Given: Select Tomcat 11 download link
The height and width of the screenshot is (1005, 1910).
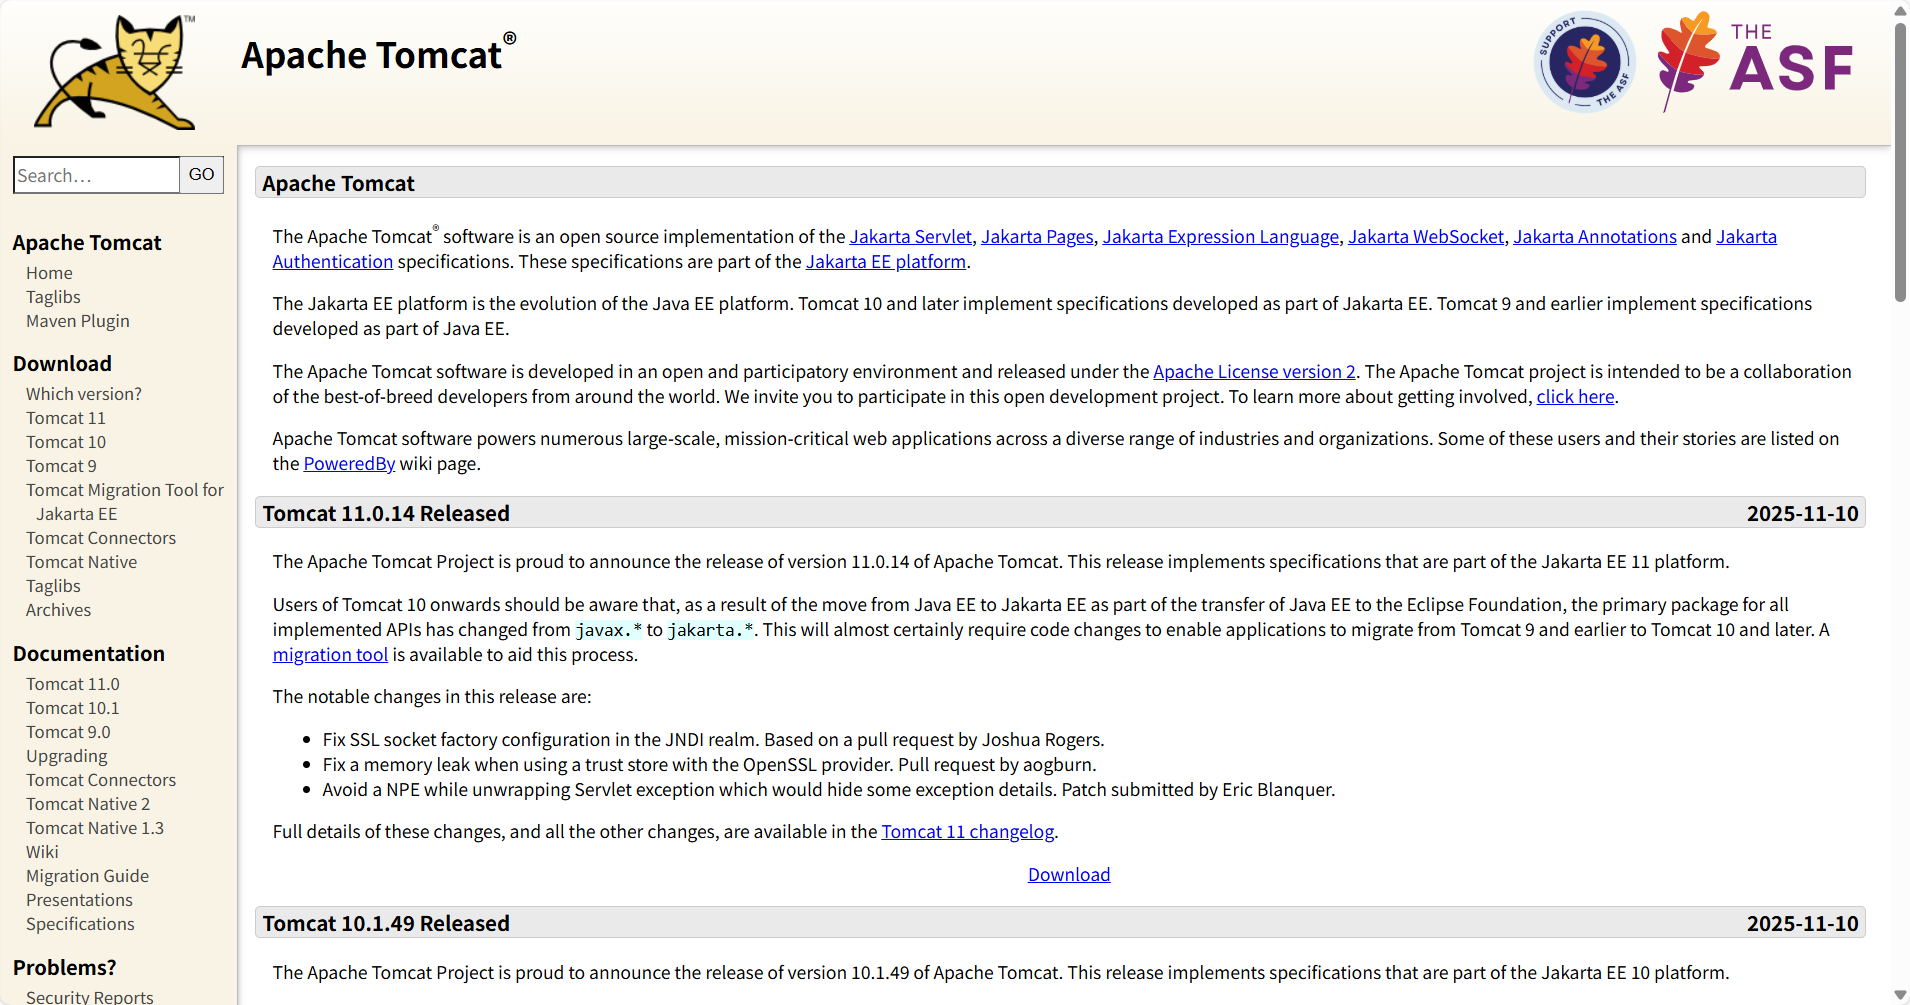Looking at the screenshot, I should [66, 418].
